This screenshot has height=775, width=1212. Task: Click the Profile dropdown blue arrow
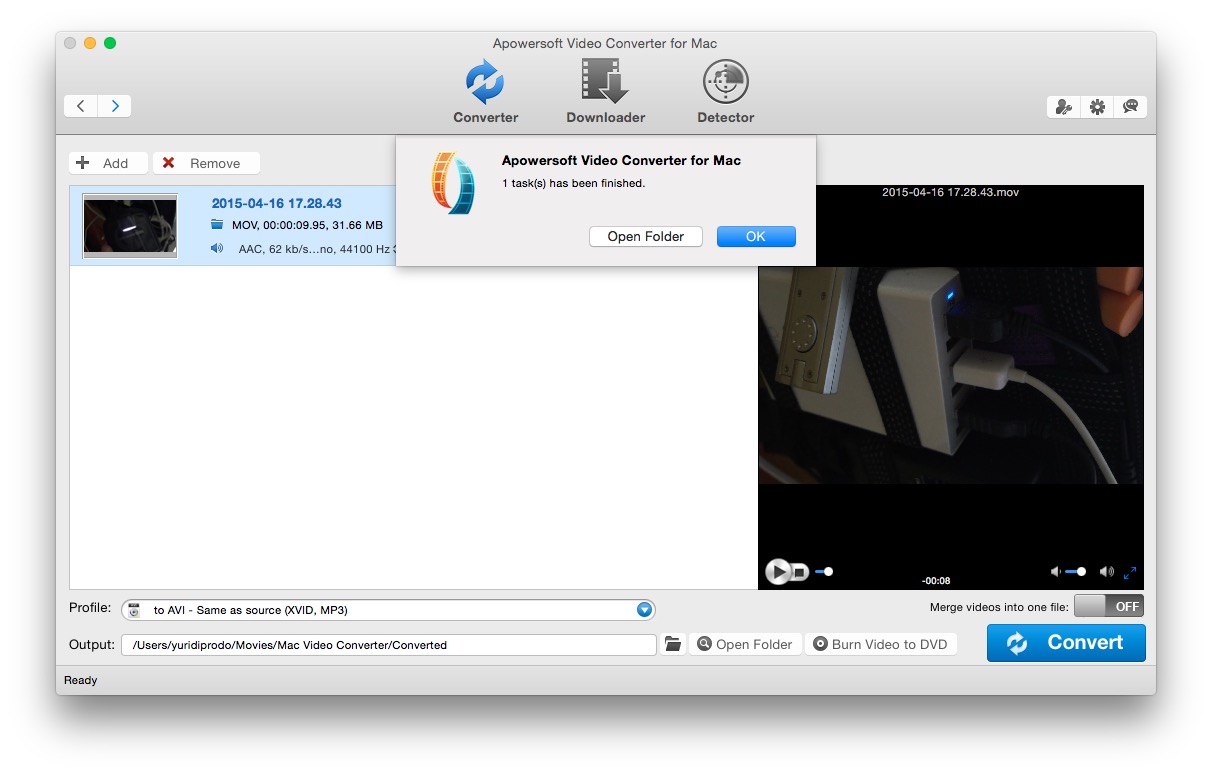pos(645,610)
